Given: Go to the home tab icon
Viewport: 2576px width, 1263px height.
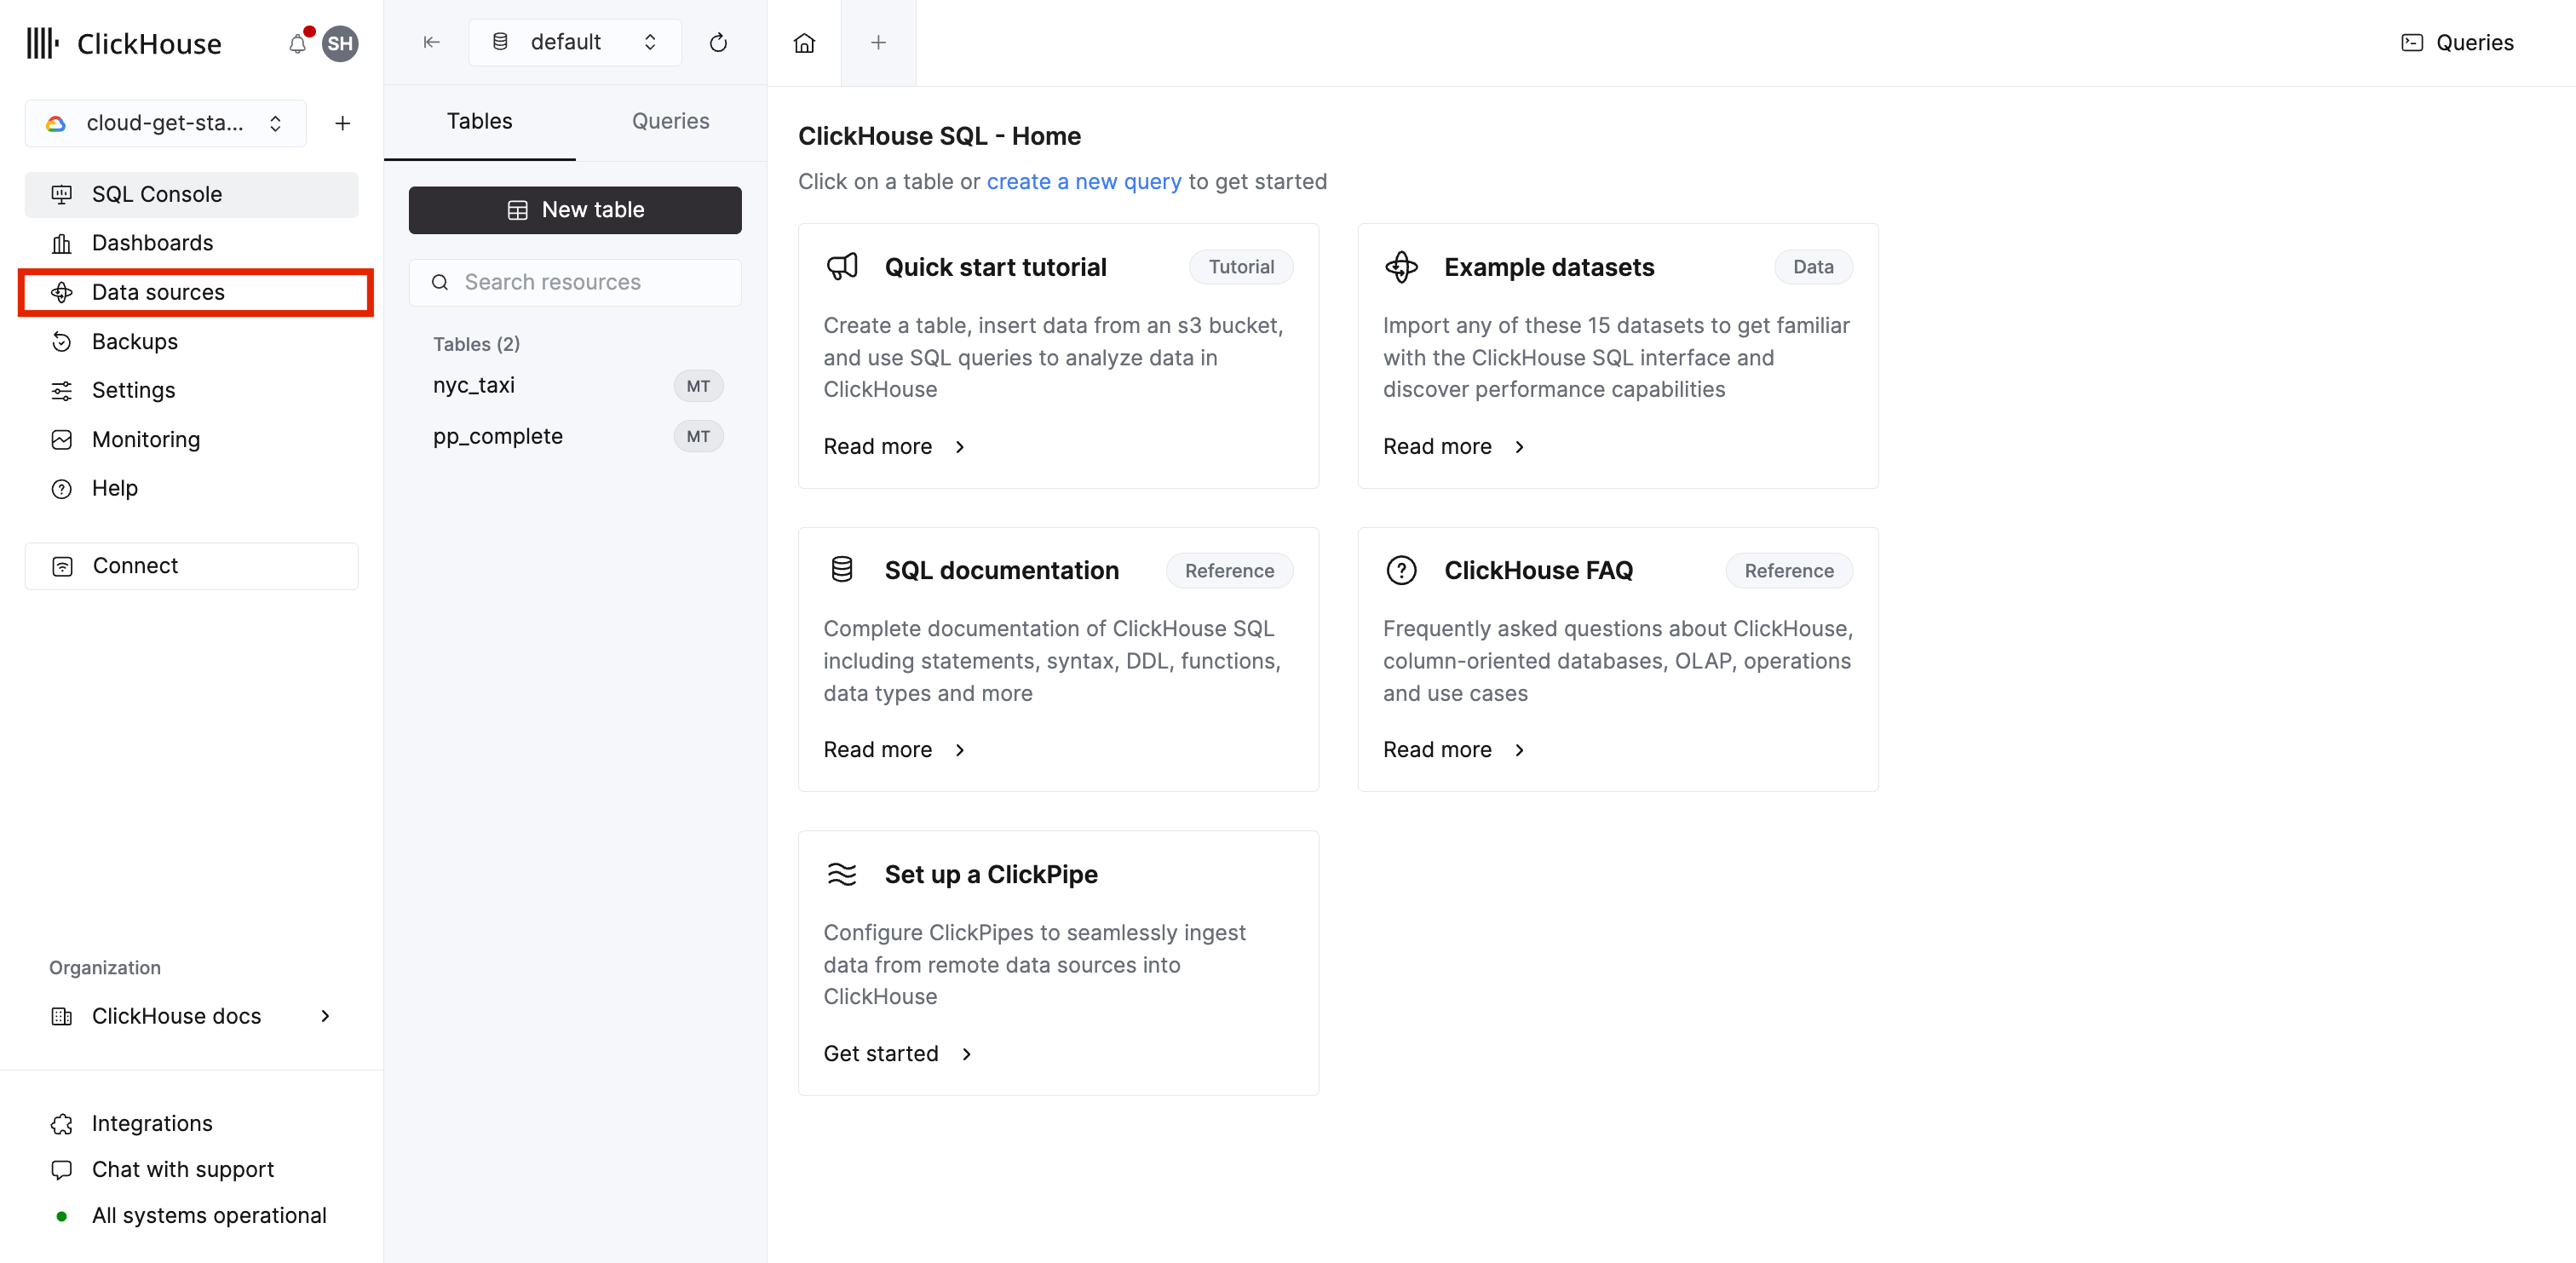Looking at the screenshot, I should click(x=804, y=43).
